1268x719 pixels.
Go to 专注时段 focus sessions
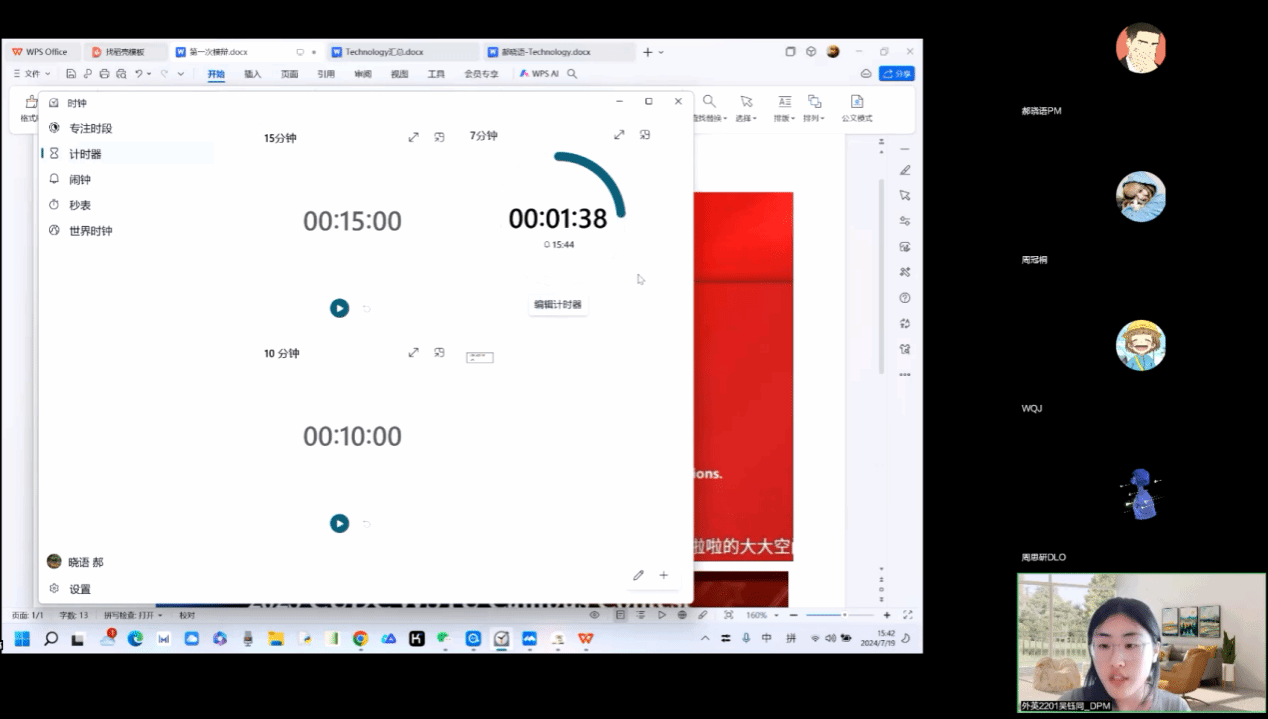(90, 129)
